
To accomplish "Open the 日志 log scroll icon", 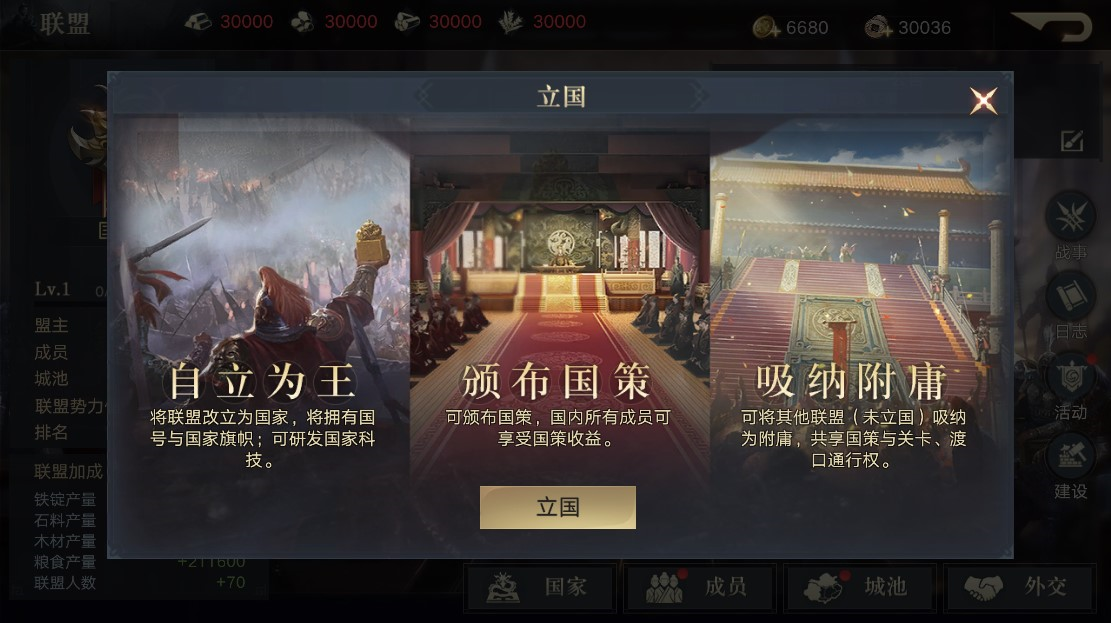I will coord(1071,296).
